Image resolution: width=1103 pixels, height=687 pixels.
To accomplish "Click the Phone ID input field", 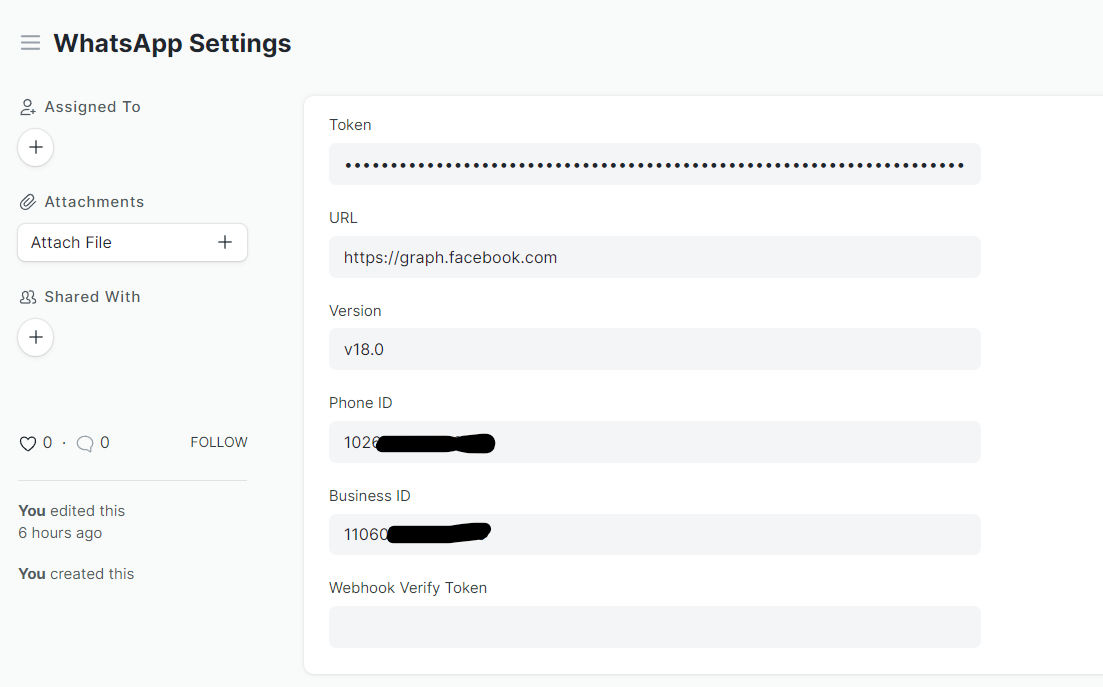I will click(654, 442).
